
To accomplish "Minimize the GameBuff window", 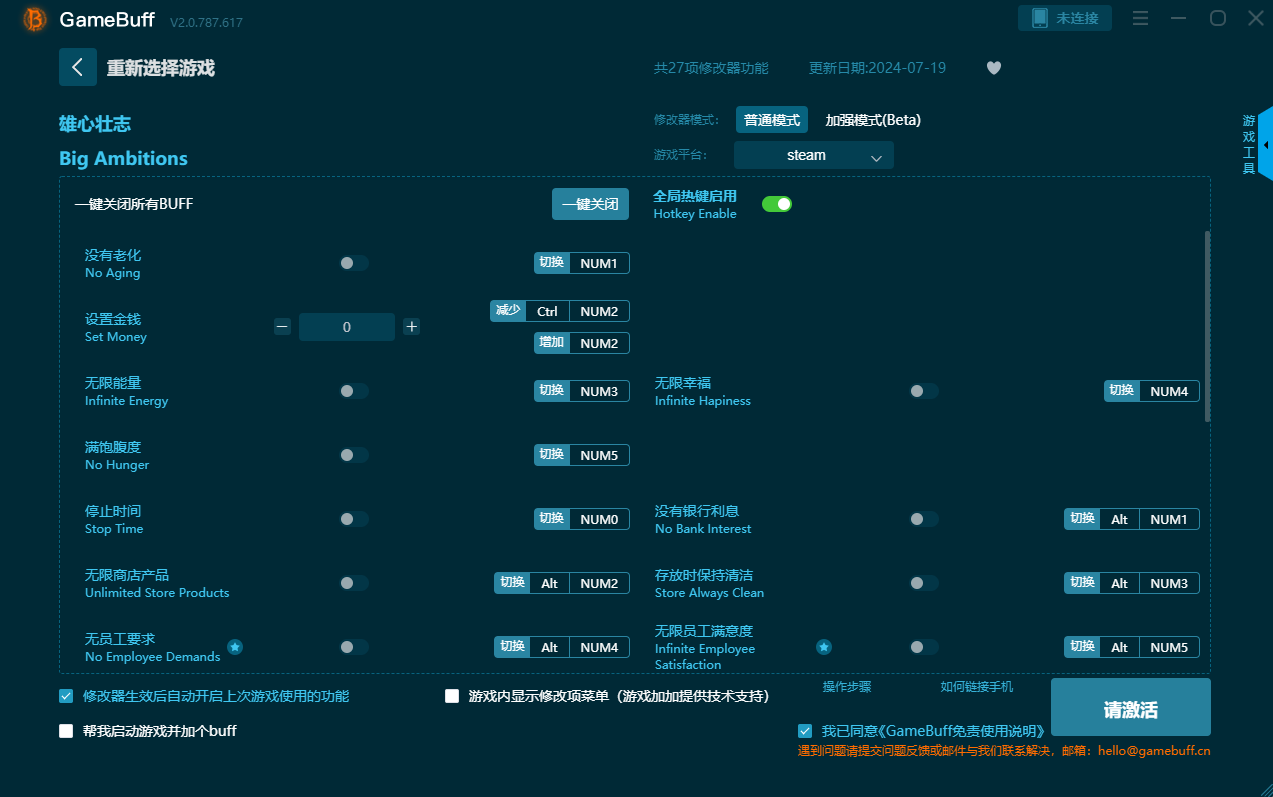I will 1179,18.
